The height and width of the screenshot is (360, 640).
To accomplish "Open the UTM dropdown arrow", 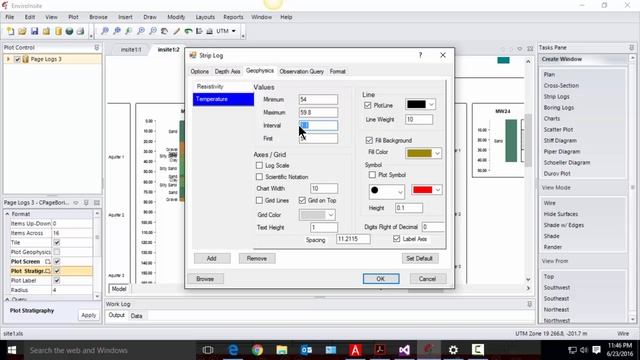I will pos(233,31).
